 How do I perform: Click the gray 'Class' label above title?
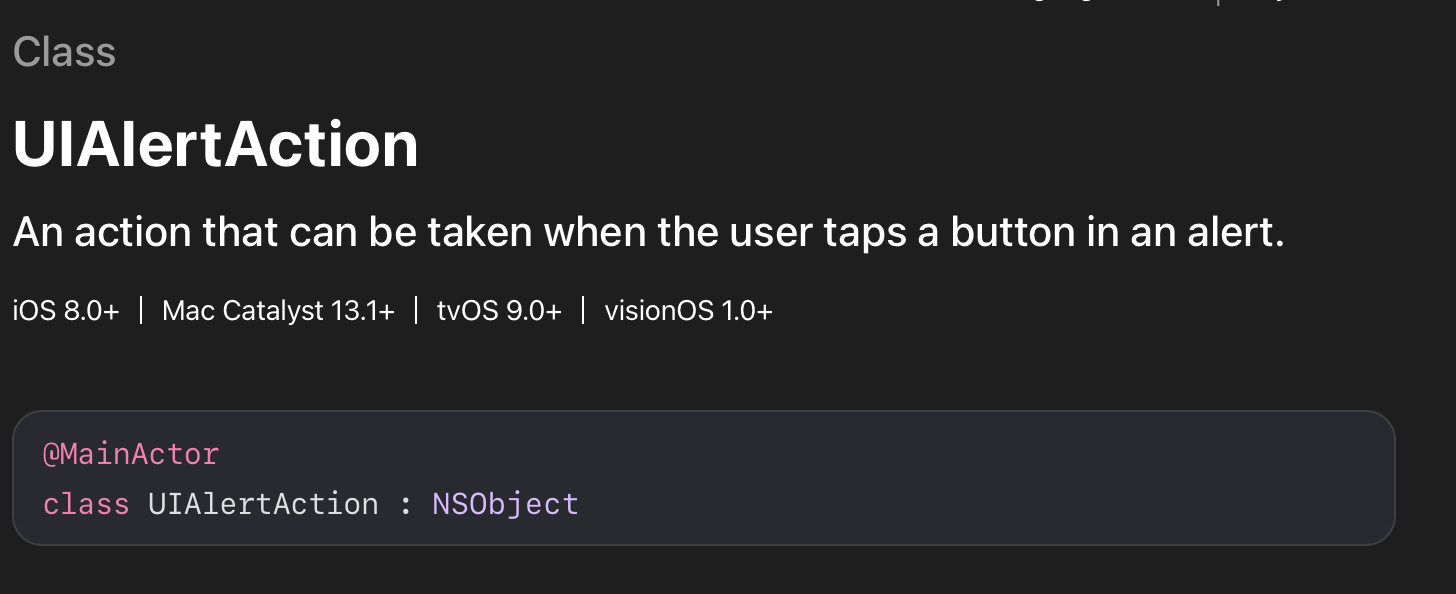coord(64,52)
